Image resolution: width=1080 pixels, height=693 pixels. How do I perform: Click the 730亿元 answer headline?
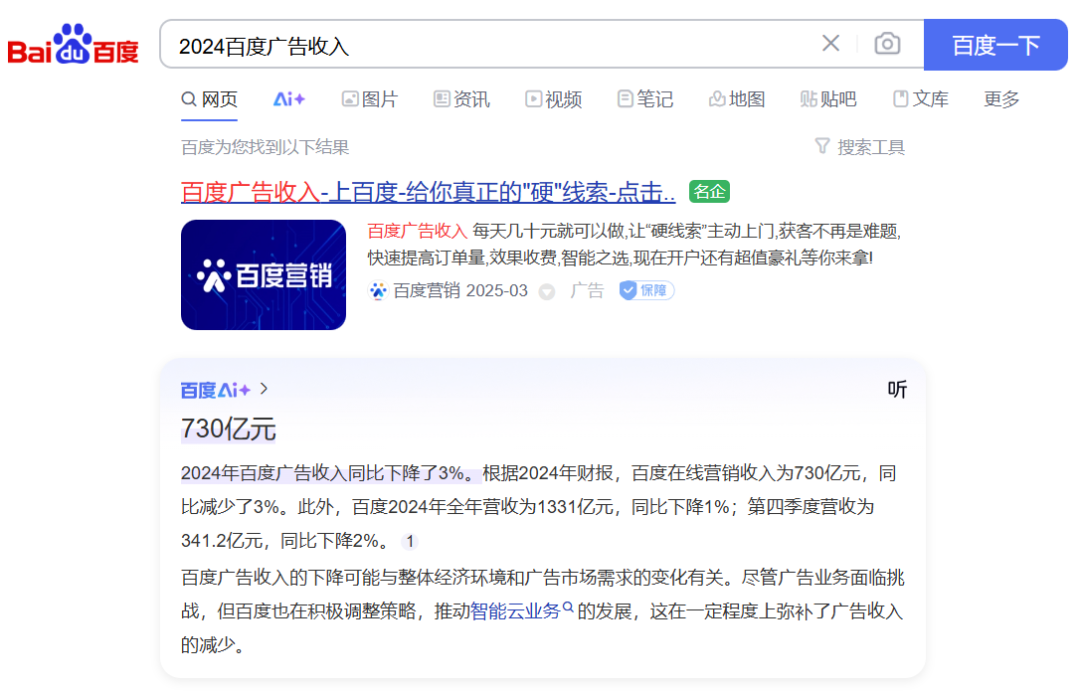click(x=229, y=428)
